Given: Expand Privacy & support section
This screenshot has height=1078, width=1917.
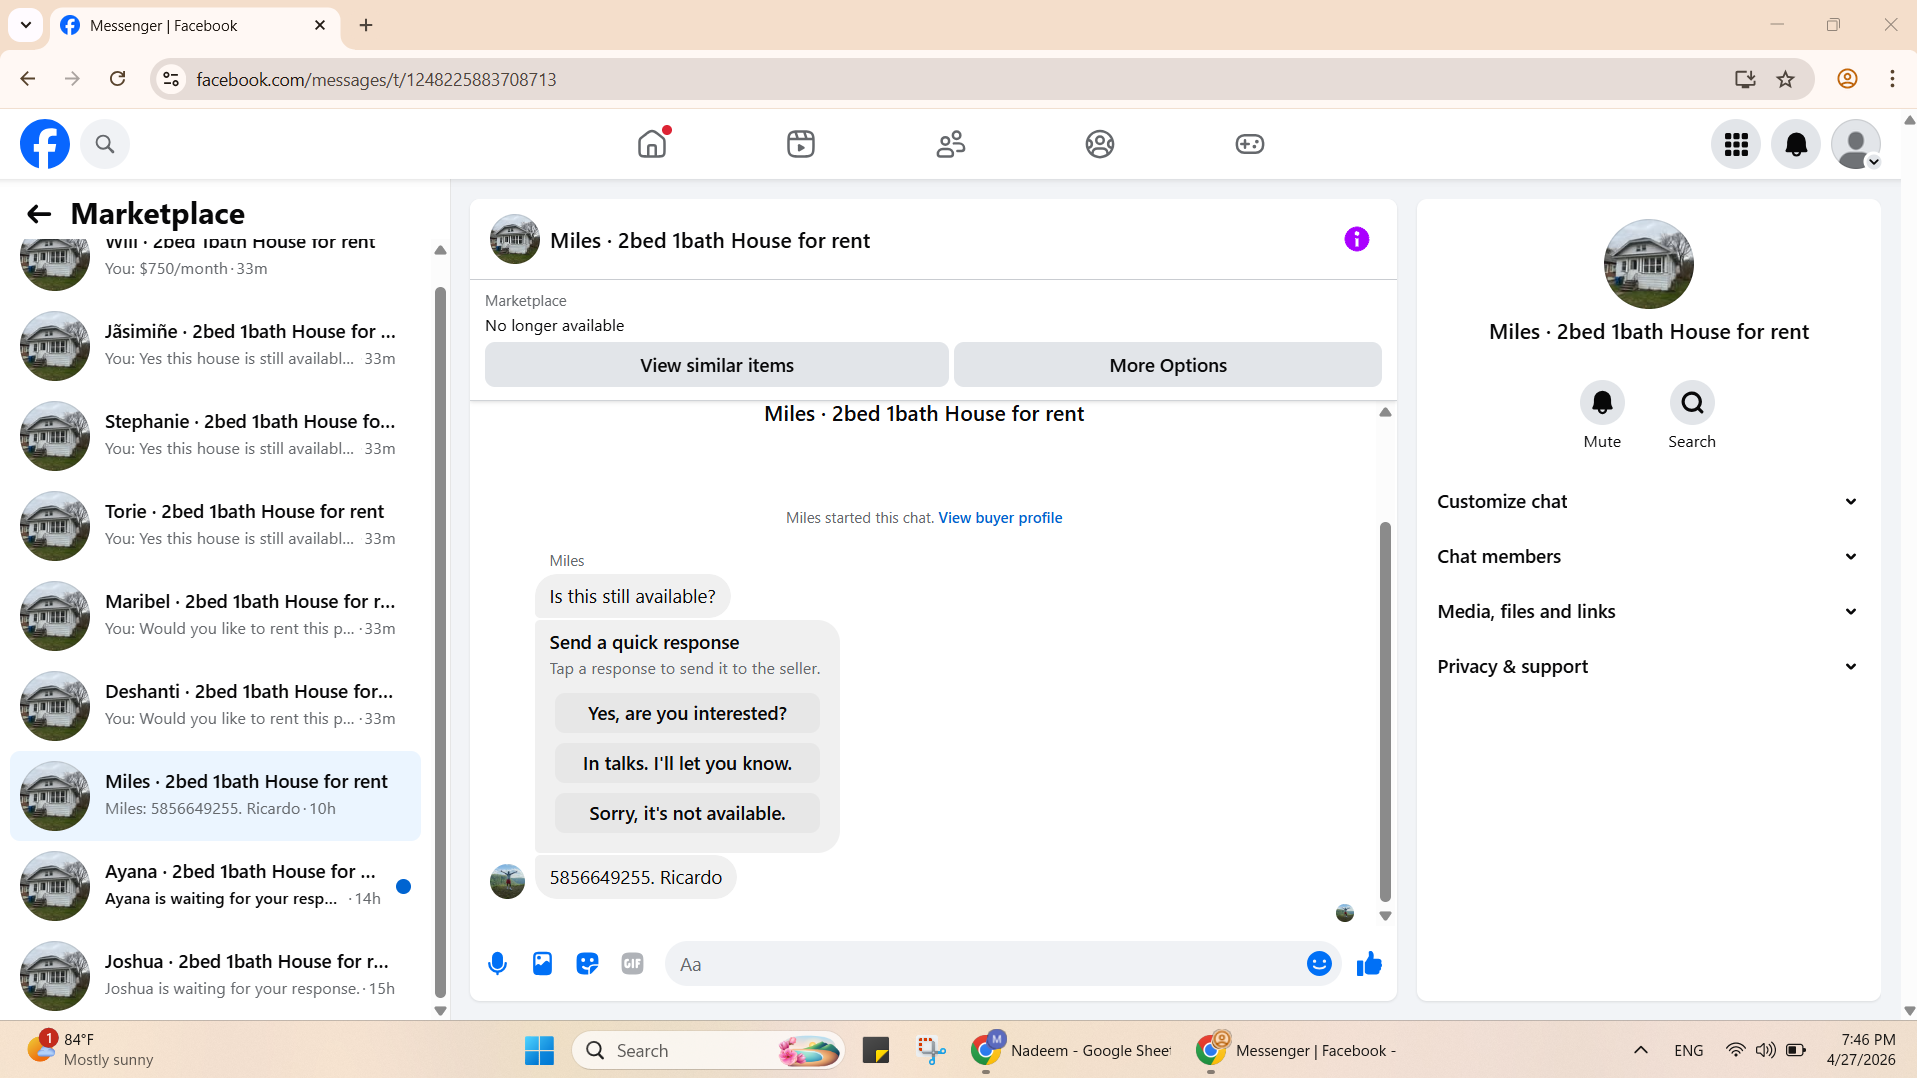Looking at the screenshot, I should click(x=1648, y=667).
